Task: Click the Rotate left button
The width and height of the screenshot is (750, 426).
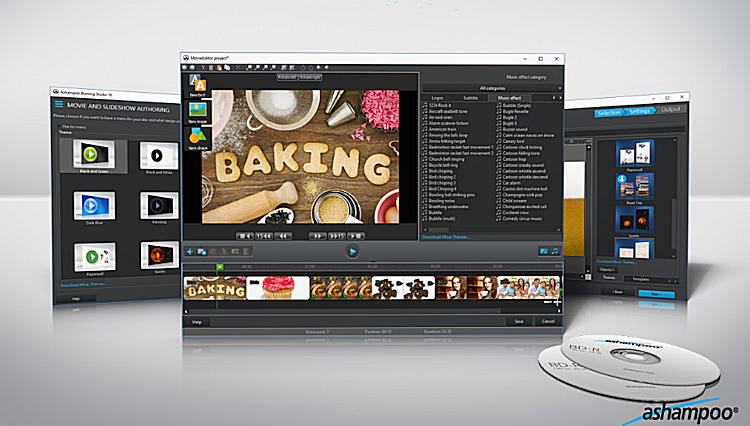Action: (x=287, y=76)
